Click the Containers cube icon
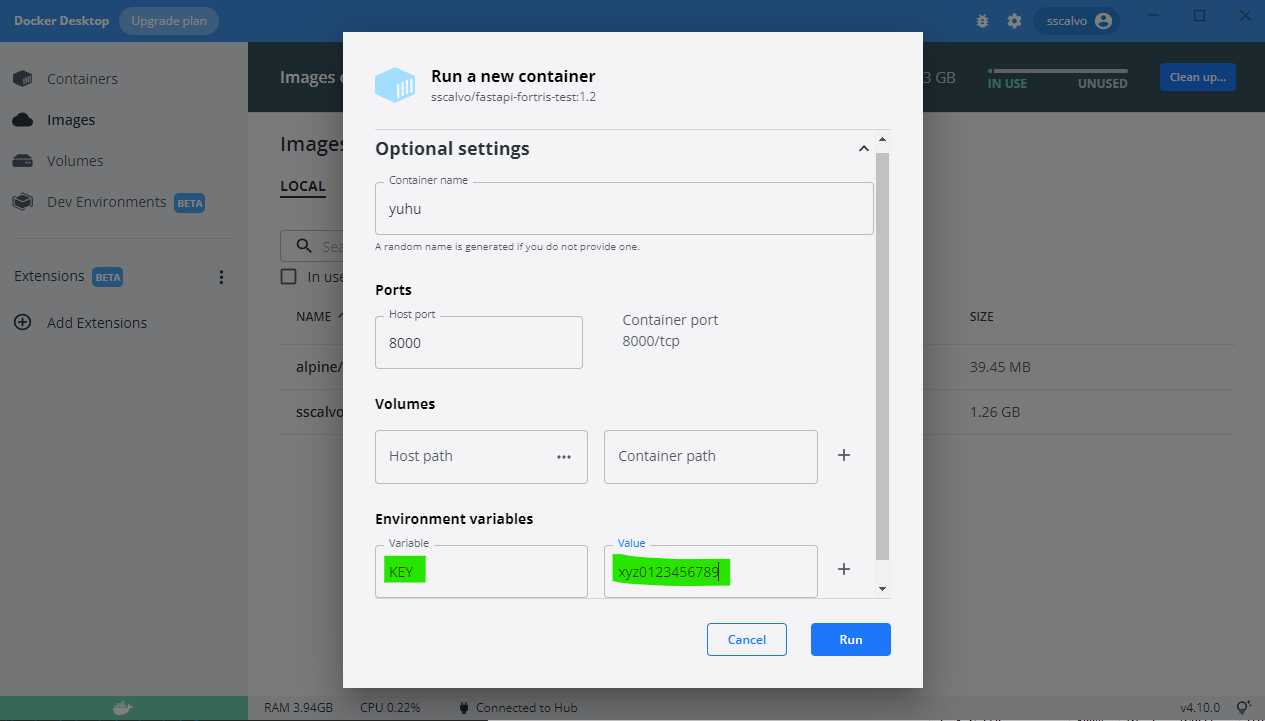Image resolution: width=1265 pixels, height=721 pixels. click(22, 79)
